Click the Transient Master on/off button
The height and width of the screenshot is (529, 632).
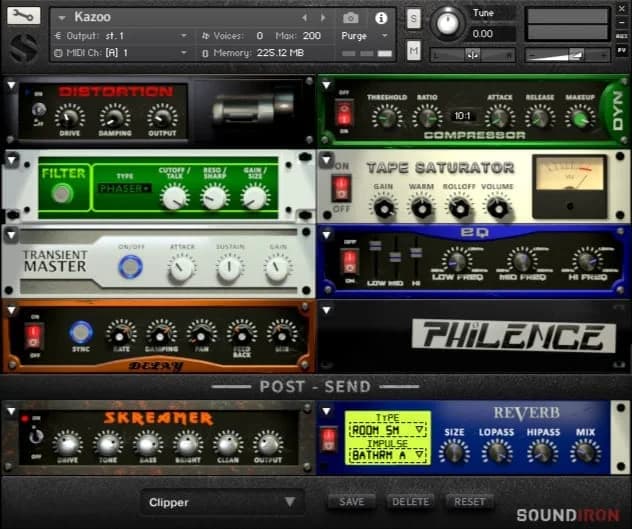pyautogui.click(x=130, y=267)
